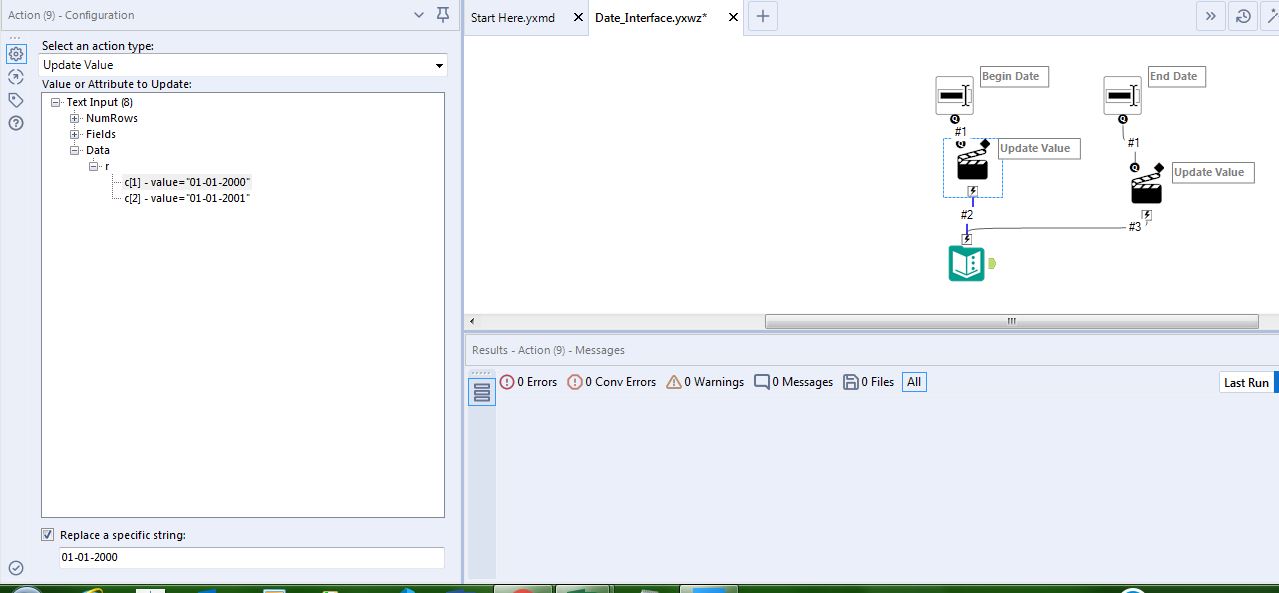The width and height of the screenshot is (1279, 593).
Task: Click the Help question-mark icon
Action: (15, 123)
